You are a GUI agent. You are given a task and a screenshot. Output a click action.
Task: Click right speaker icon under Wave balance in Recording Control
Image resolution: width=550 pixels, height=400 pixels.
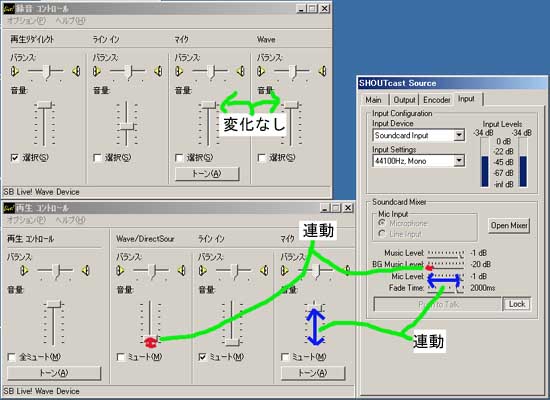(322, 71)
